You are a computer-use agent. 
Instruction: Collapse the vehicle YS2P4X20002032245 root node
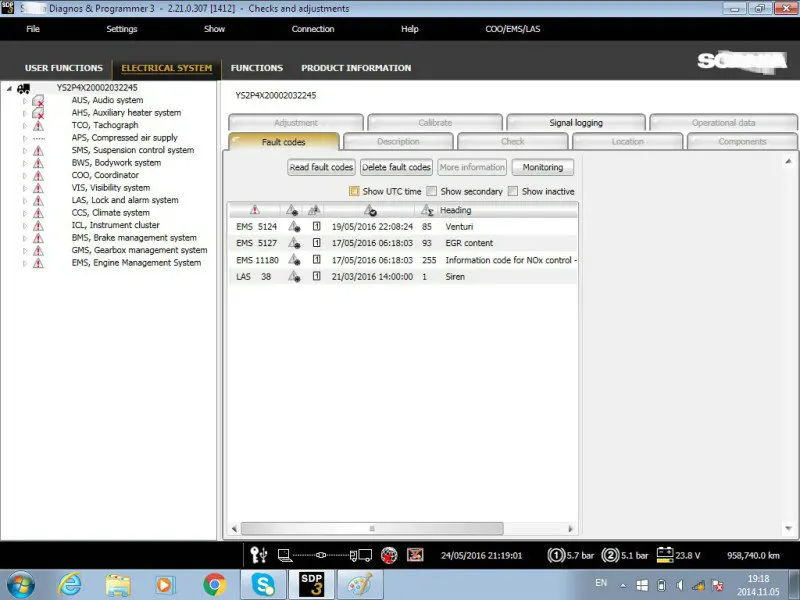9,88
